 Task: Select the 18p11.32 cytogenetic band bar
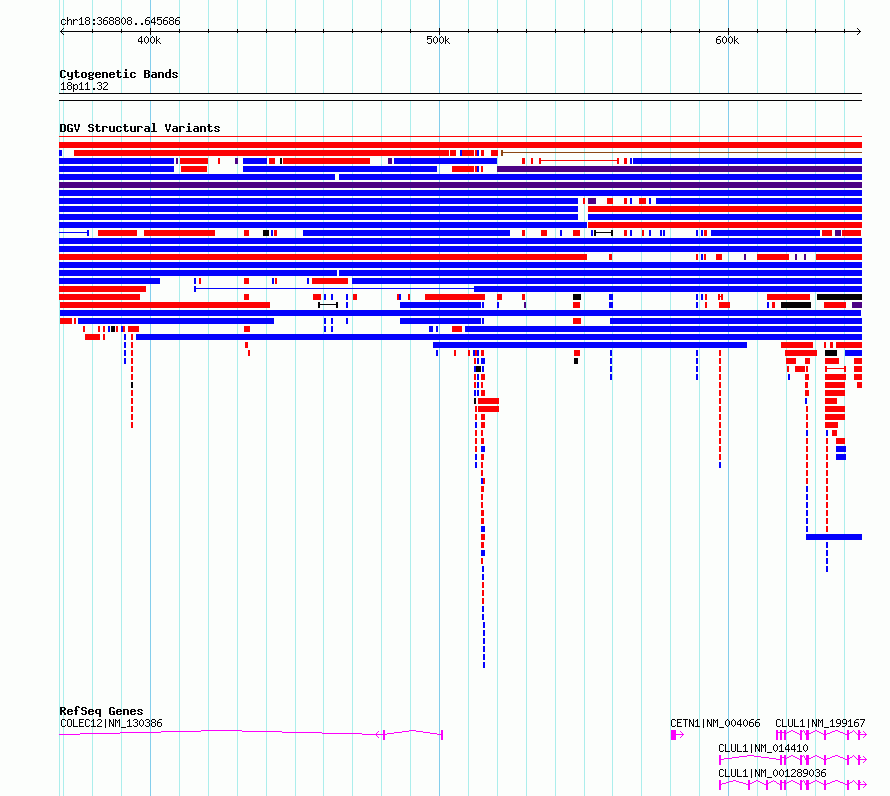point(460,97)
